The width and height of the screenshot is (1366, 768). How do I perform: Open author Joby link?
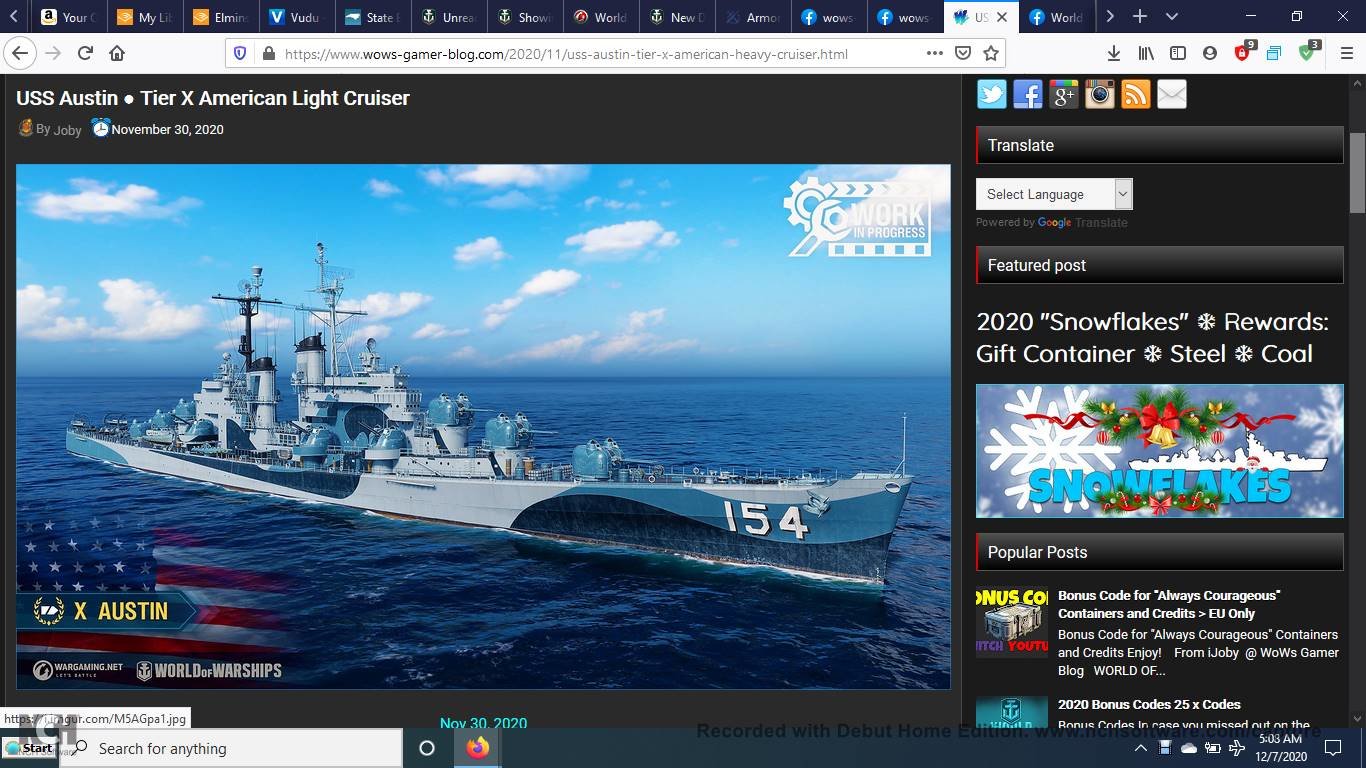(68, 130)
